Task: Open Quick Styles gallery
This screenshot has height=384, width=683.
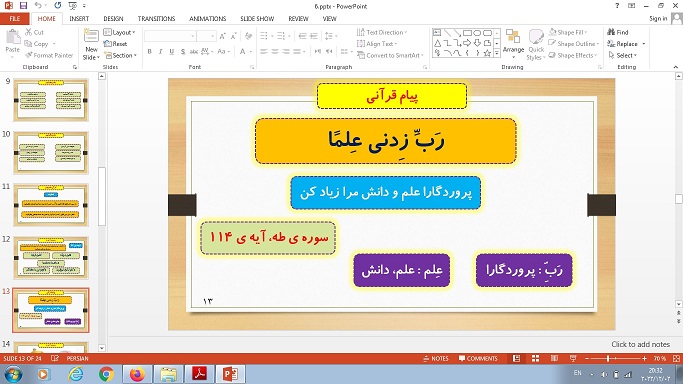Action: click(x=536, y=45)
